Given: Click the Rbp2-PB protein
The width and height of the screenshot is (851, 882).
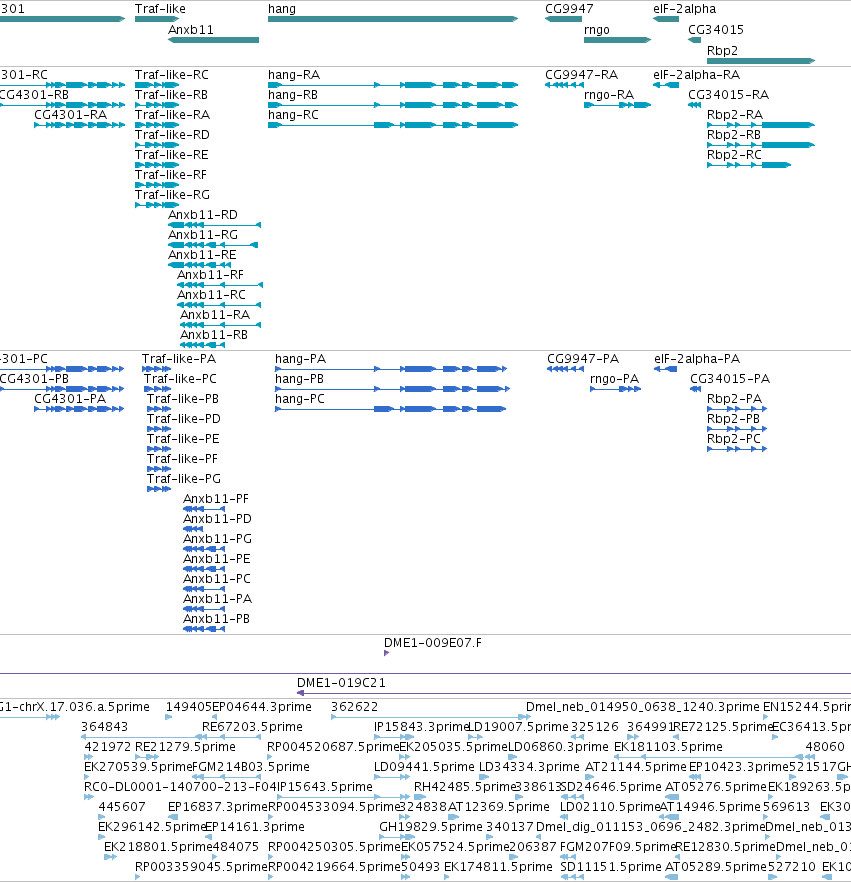Looking at the screenshot, I should (x=737, y=429).
